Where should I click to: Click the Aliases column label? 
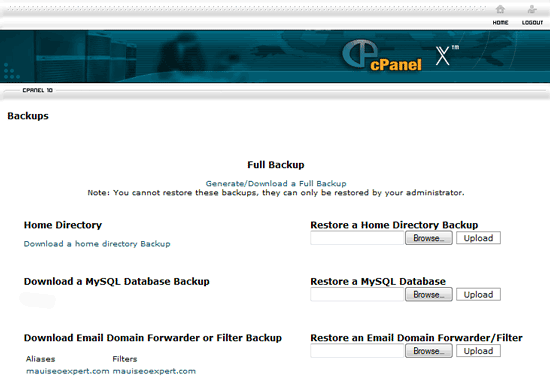coord(40,359)
